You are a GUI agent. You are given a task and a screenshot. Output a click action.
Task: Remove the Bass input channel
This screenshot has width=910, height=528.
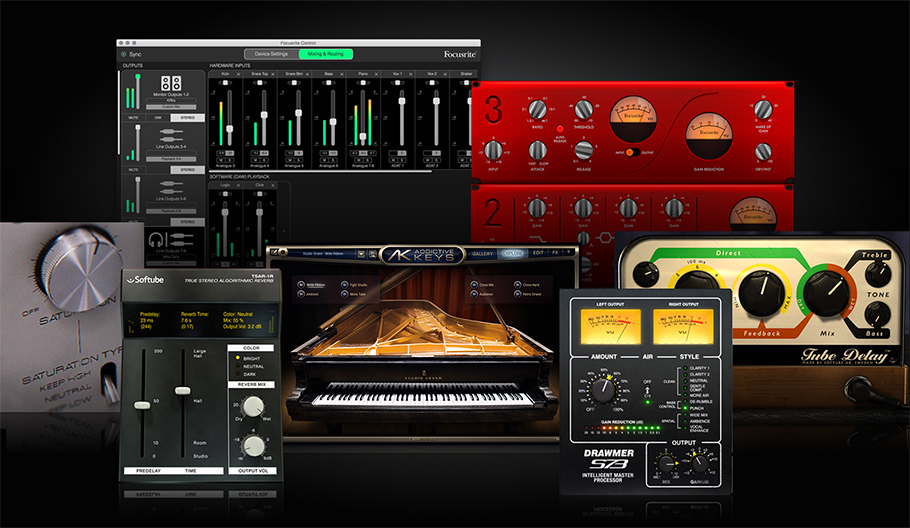click(x=342, y=74)
